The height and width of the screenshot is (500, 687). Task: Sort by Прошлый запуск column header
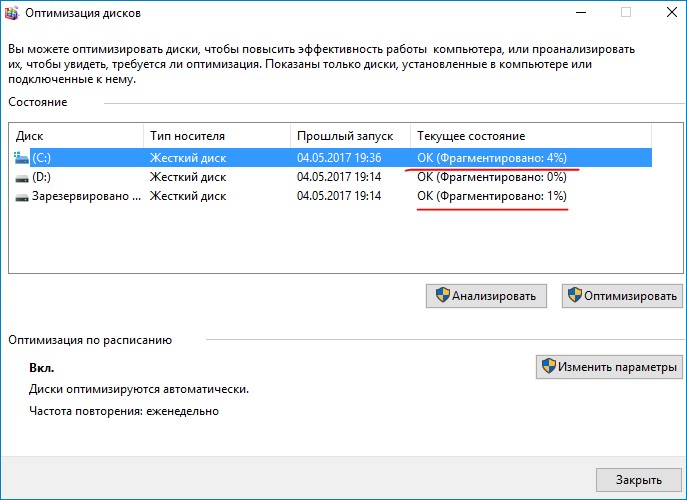pyautogui.click(x=350, y=135)
